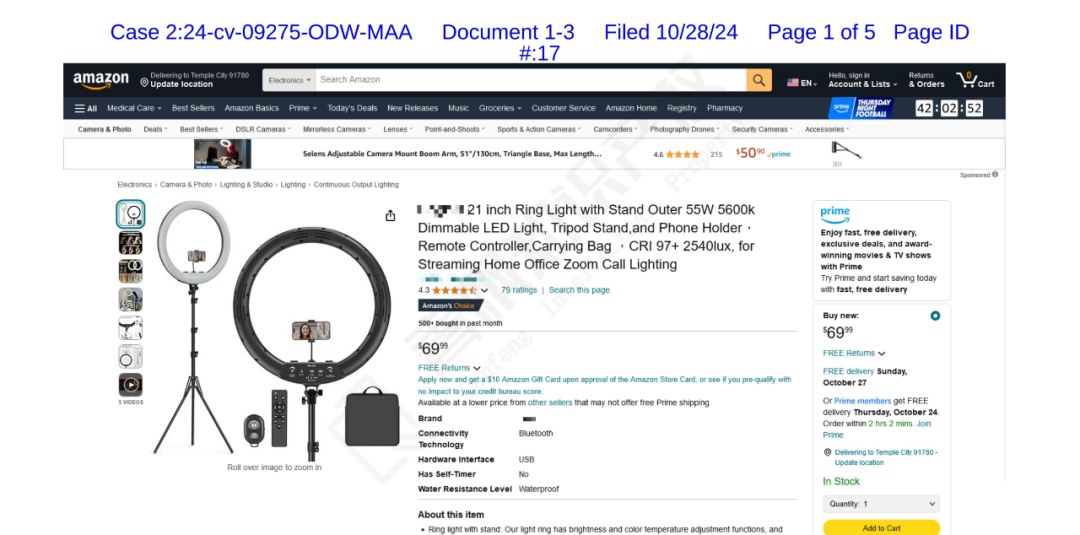Click the other sellers link

tap(550, 402)
